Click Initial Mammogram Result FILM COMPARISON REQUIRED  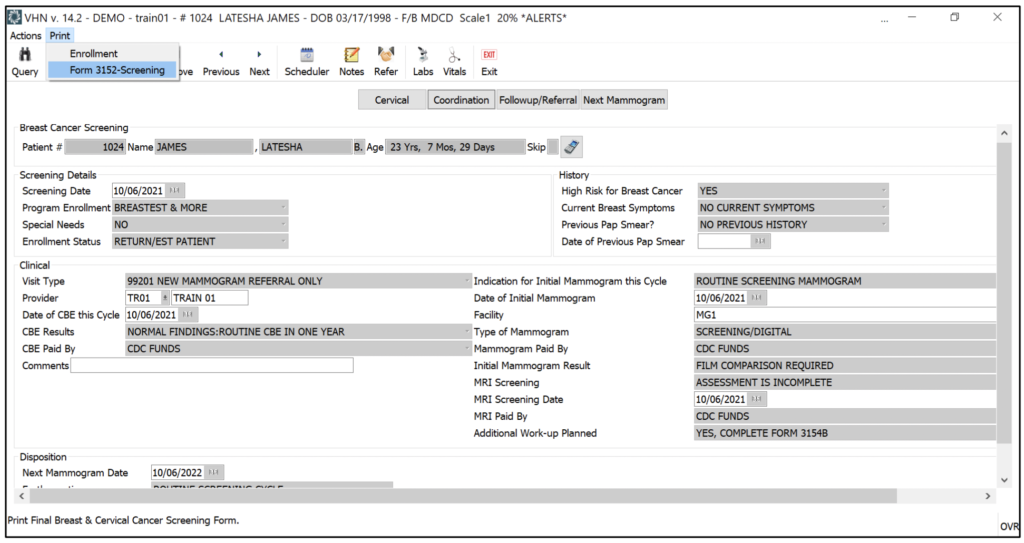[845, 366]
